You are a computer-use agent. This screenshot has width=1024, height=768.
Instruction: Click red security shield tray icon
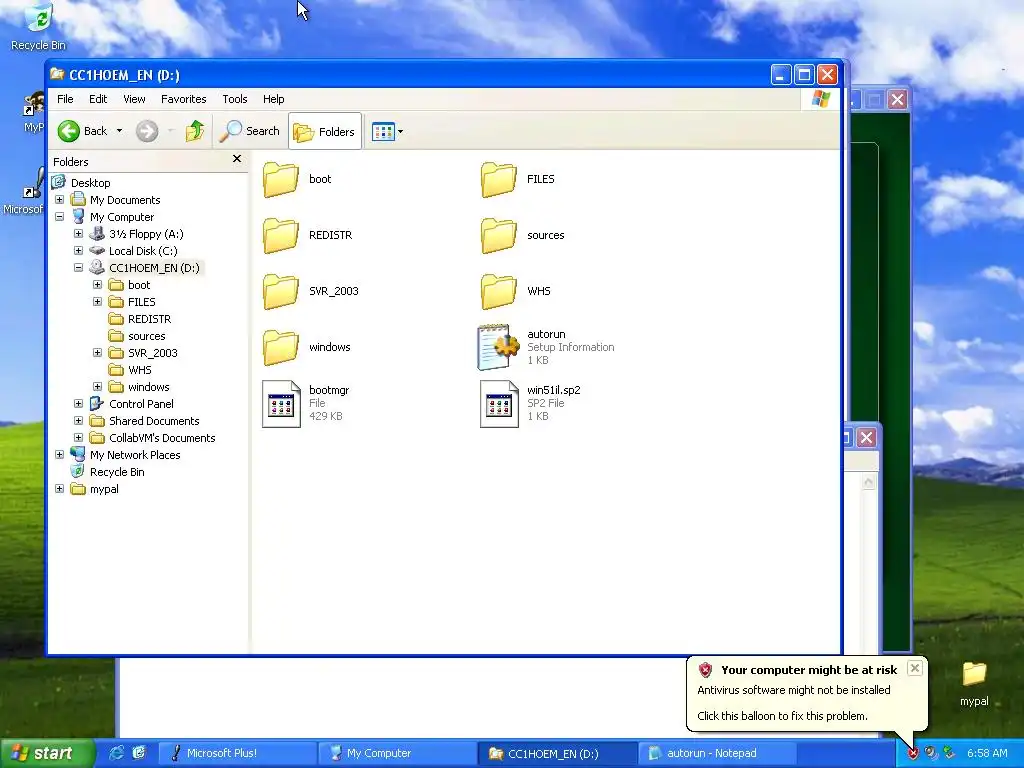[912, 753]
